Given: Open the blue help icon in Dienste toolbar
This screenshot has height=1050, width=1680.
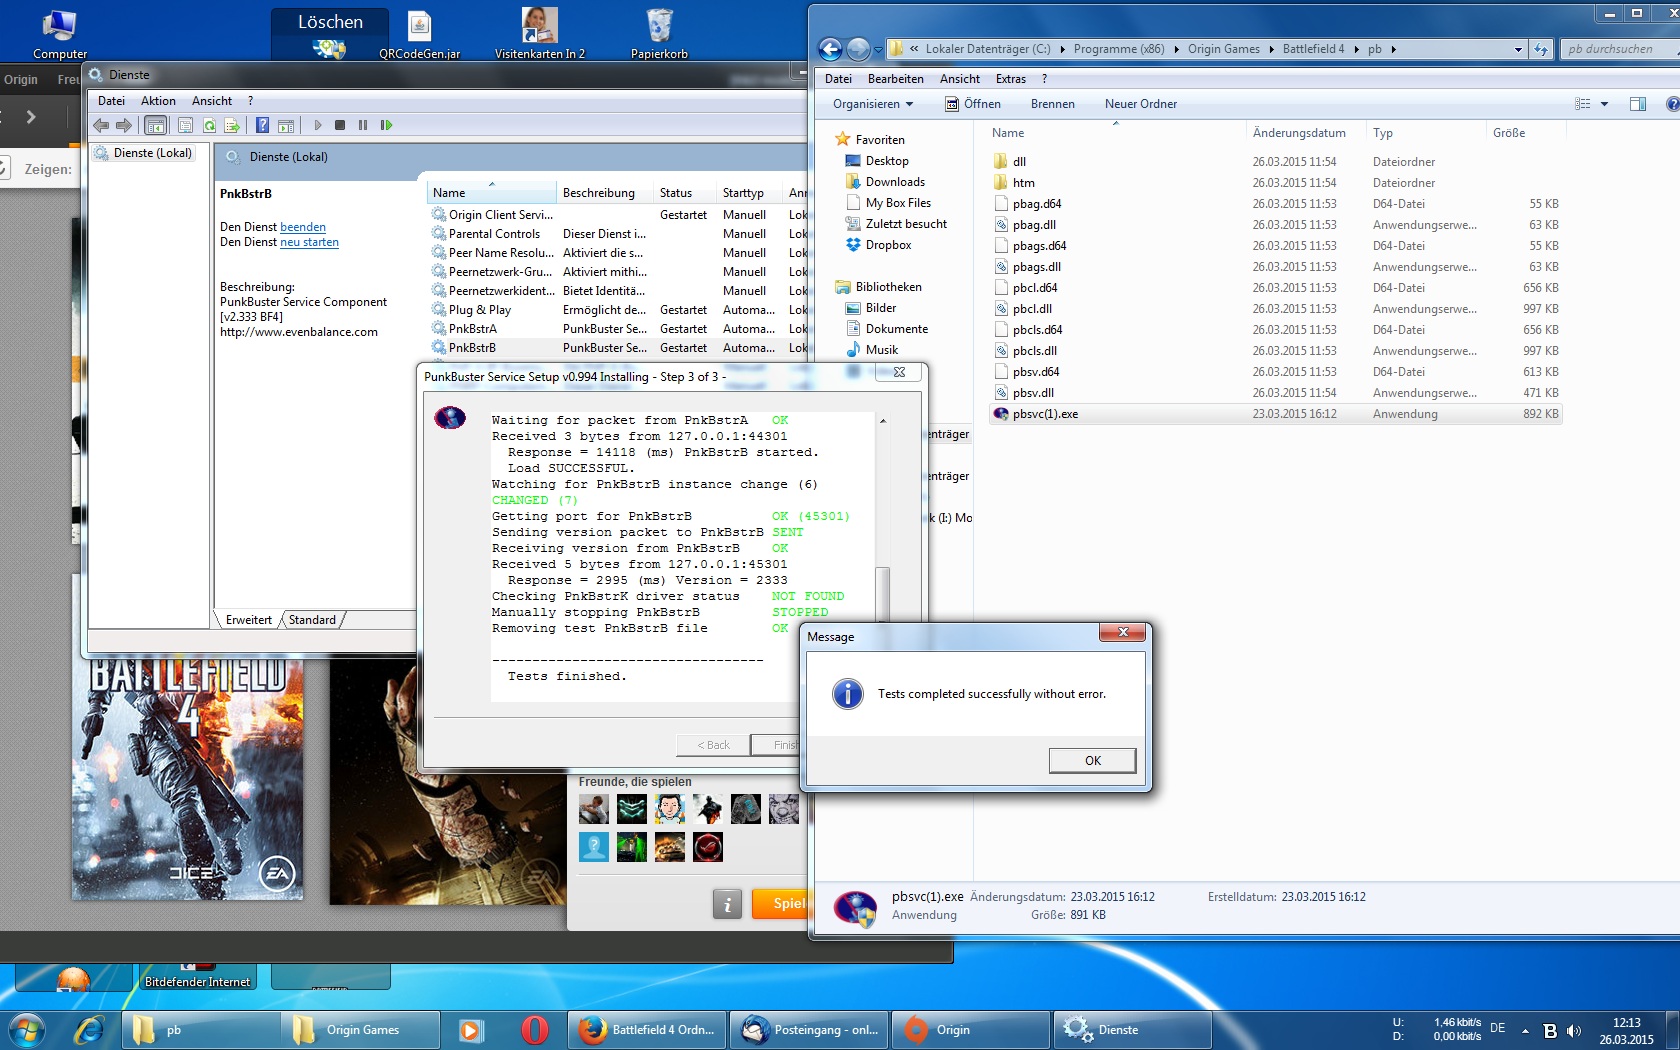Looking at the screenshot, I should point(262,125).
